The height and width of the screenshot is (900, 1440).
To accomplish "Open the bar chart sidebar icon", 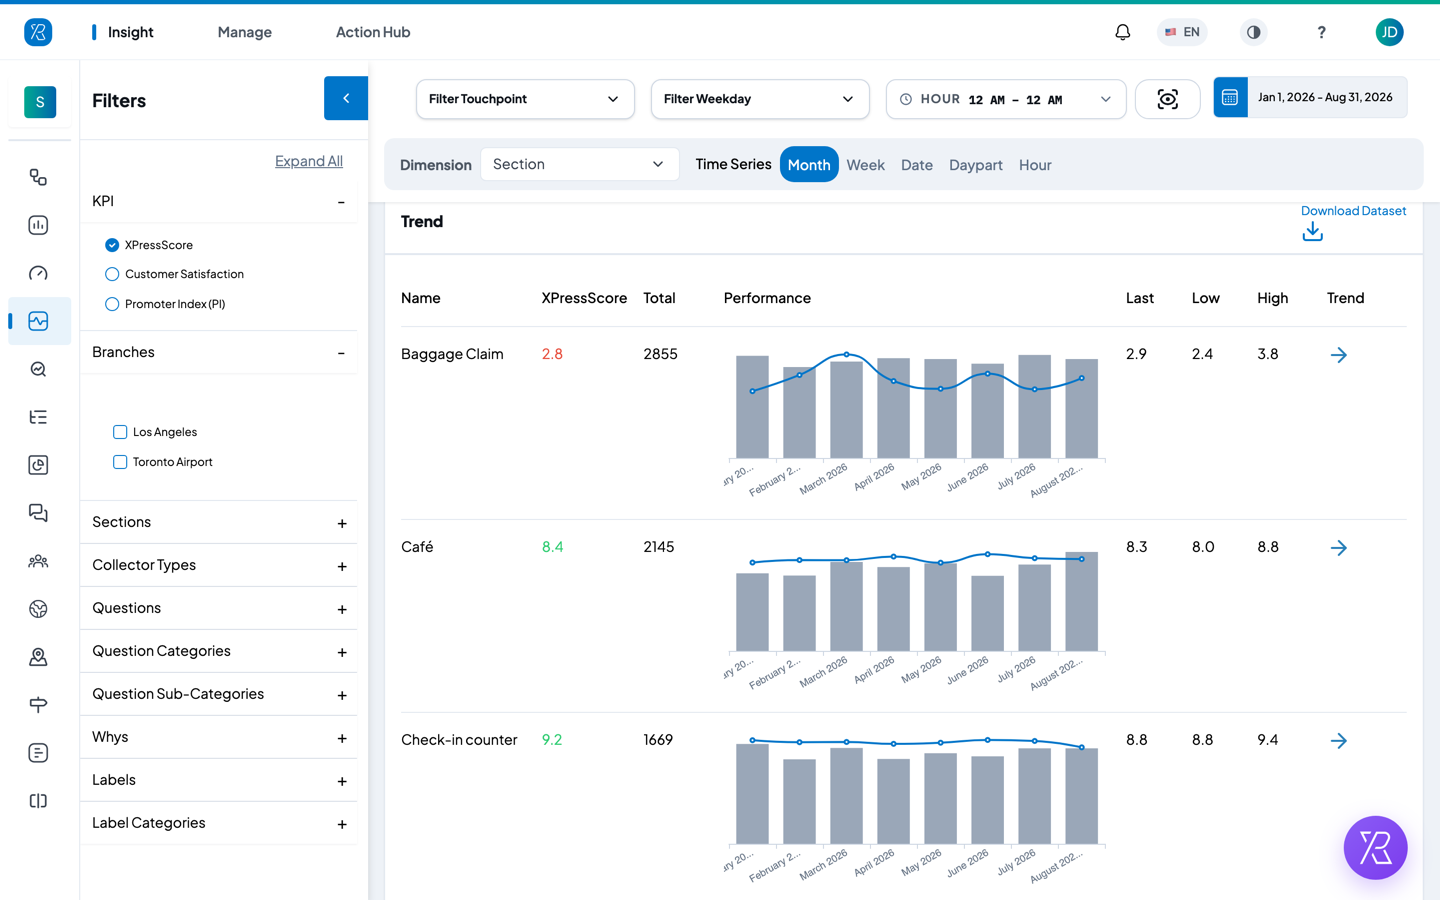I will tap(38, 225).
